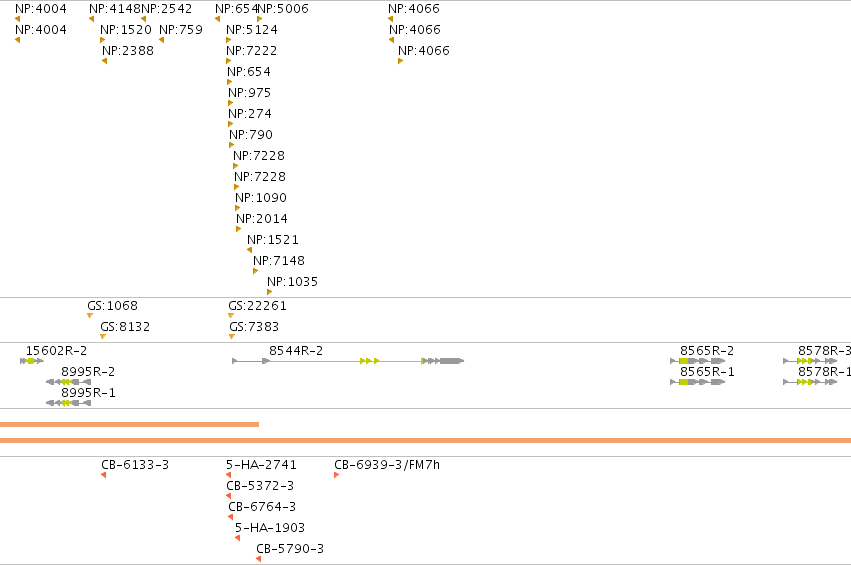The height and width of the screenshot is (565, 851).
Task: Select the NP:1520 insertion marker
Action: [x=103, y=40]
